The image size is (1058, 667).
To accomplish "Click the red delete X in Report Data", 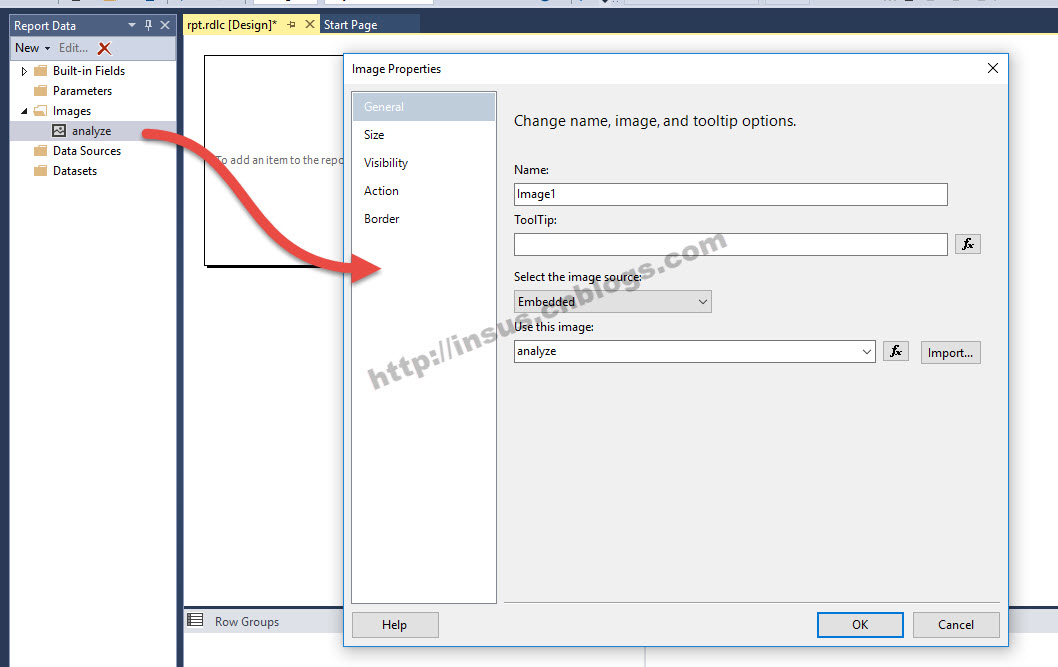I will point(104,49).
